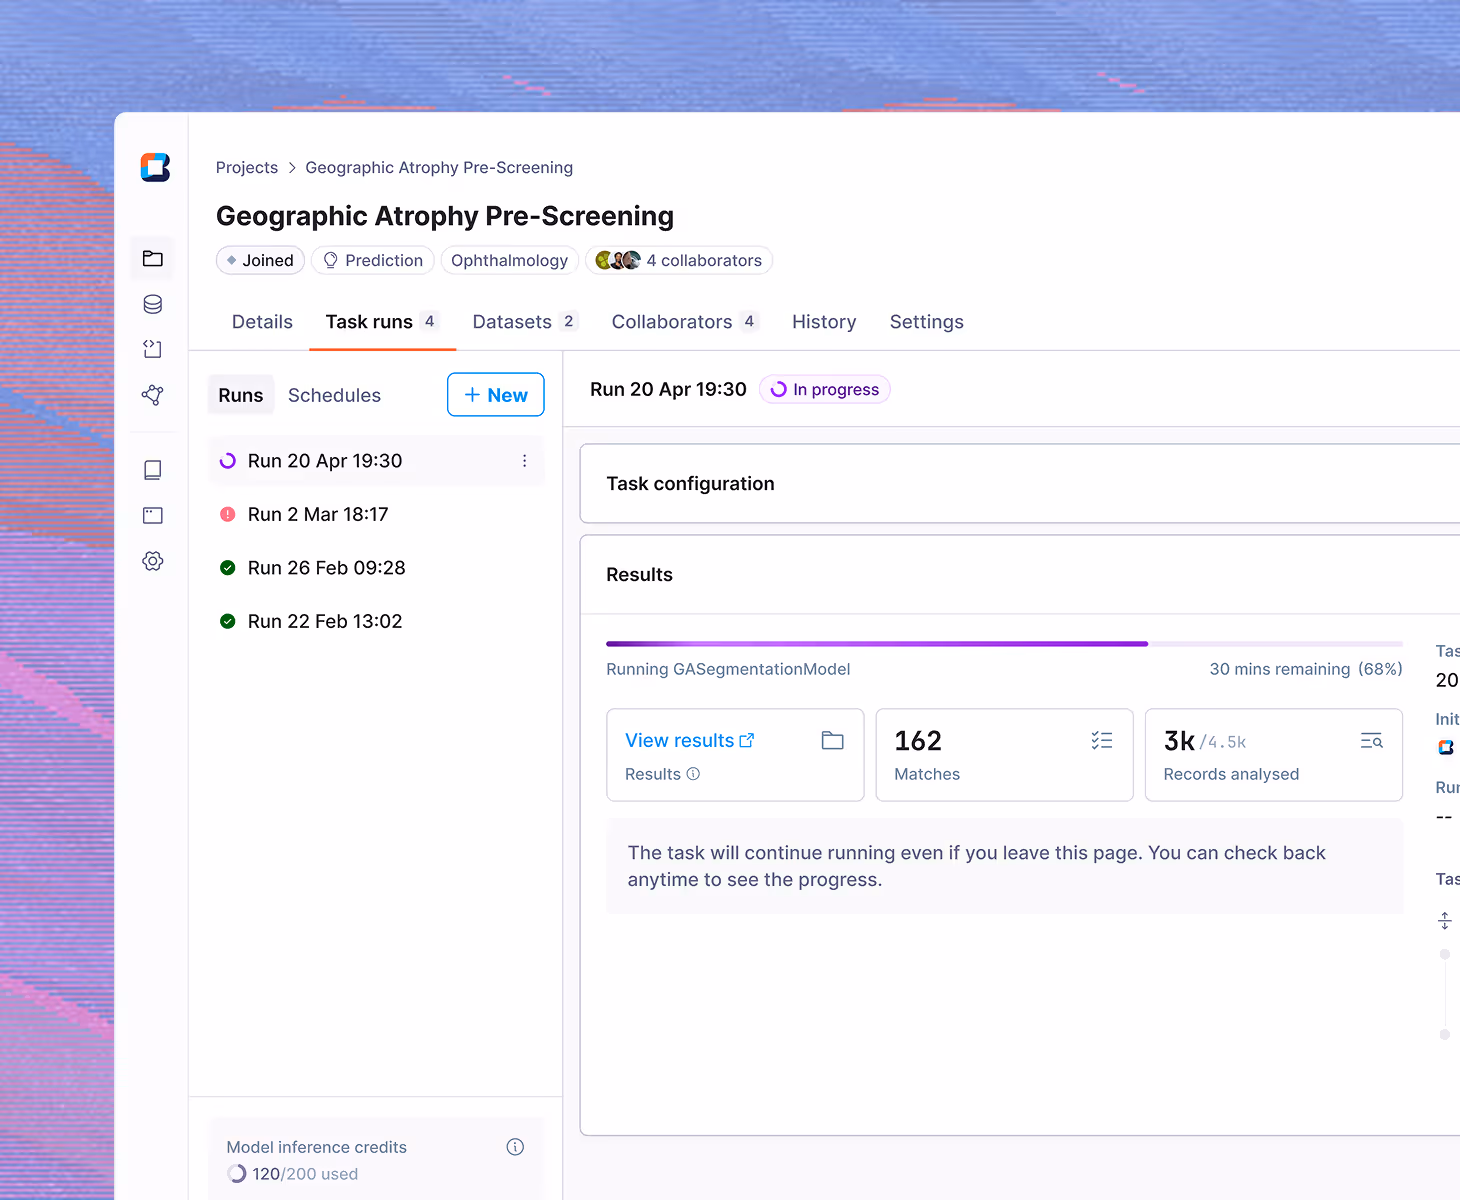Image resolution: width=1460 pixels, height=1200 pixels.
Task: Click the Run 20 Apr 19:30 heading
Action: point(668,389)
